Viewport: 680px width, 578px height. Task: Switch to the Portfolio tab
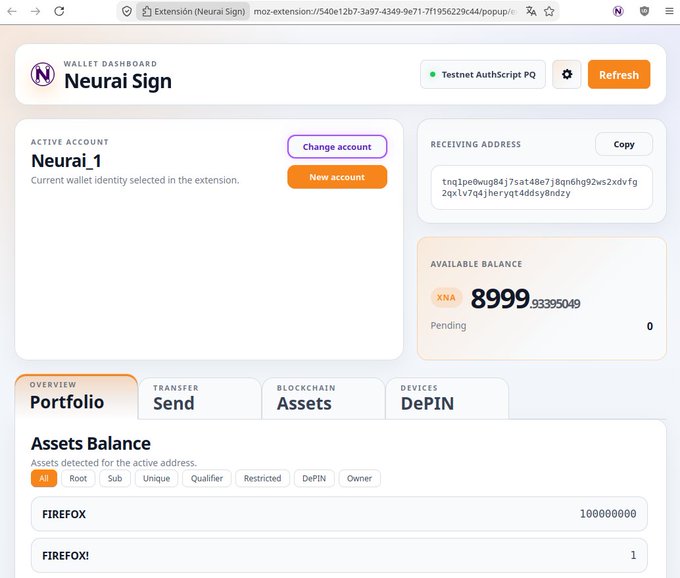[x=76, y=396]
